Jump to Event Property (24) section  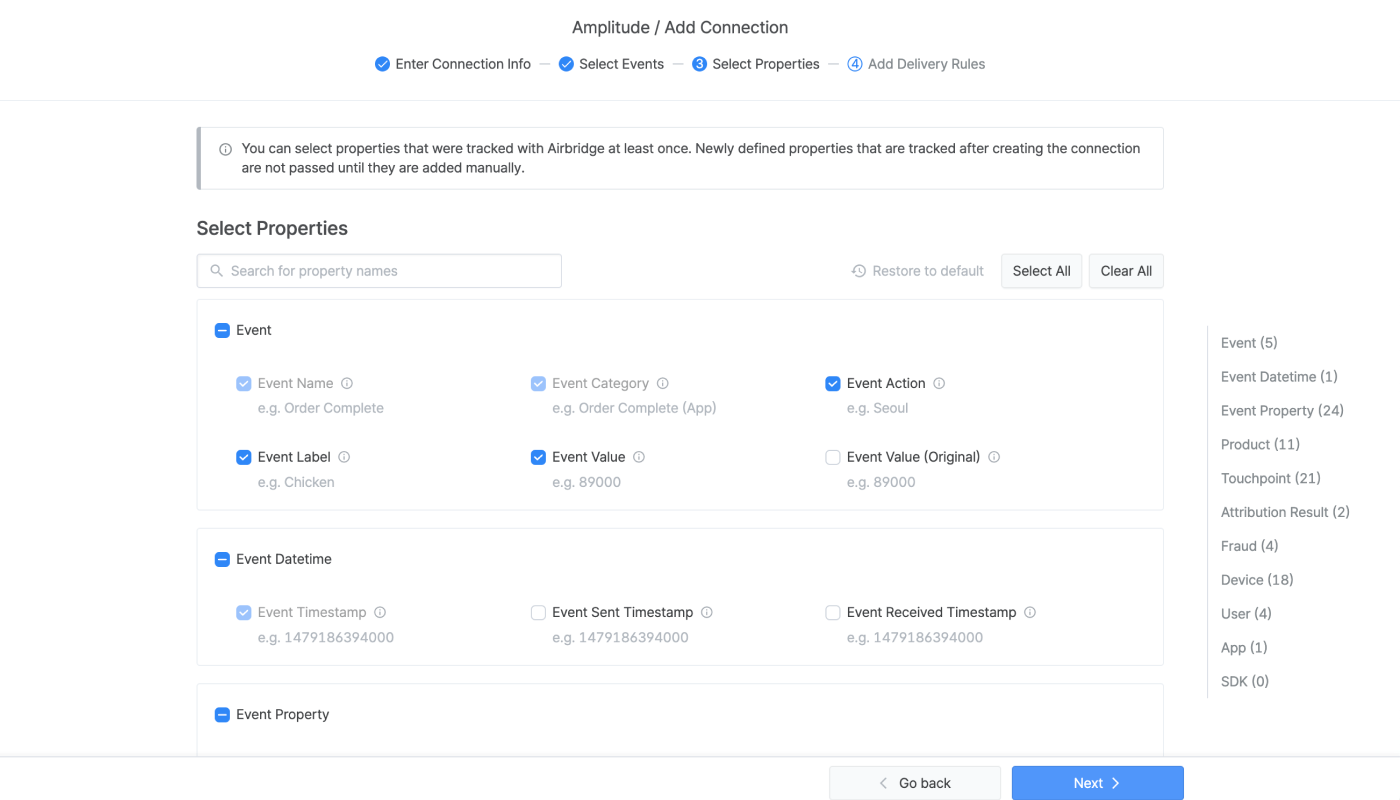pos(1282,411)
